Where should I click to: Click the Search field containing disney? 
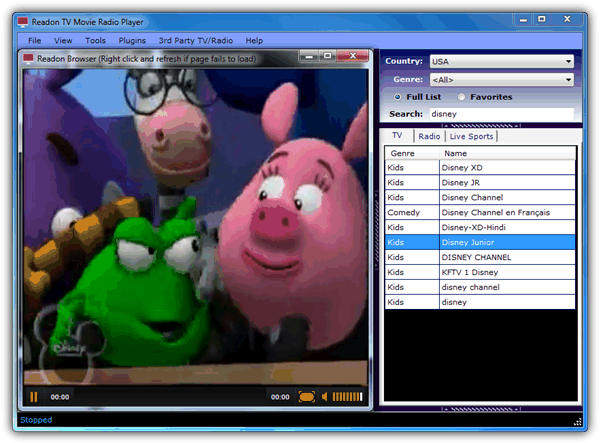(x=502, y=114)
